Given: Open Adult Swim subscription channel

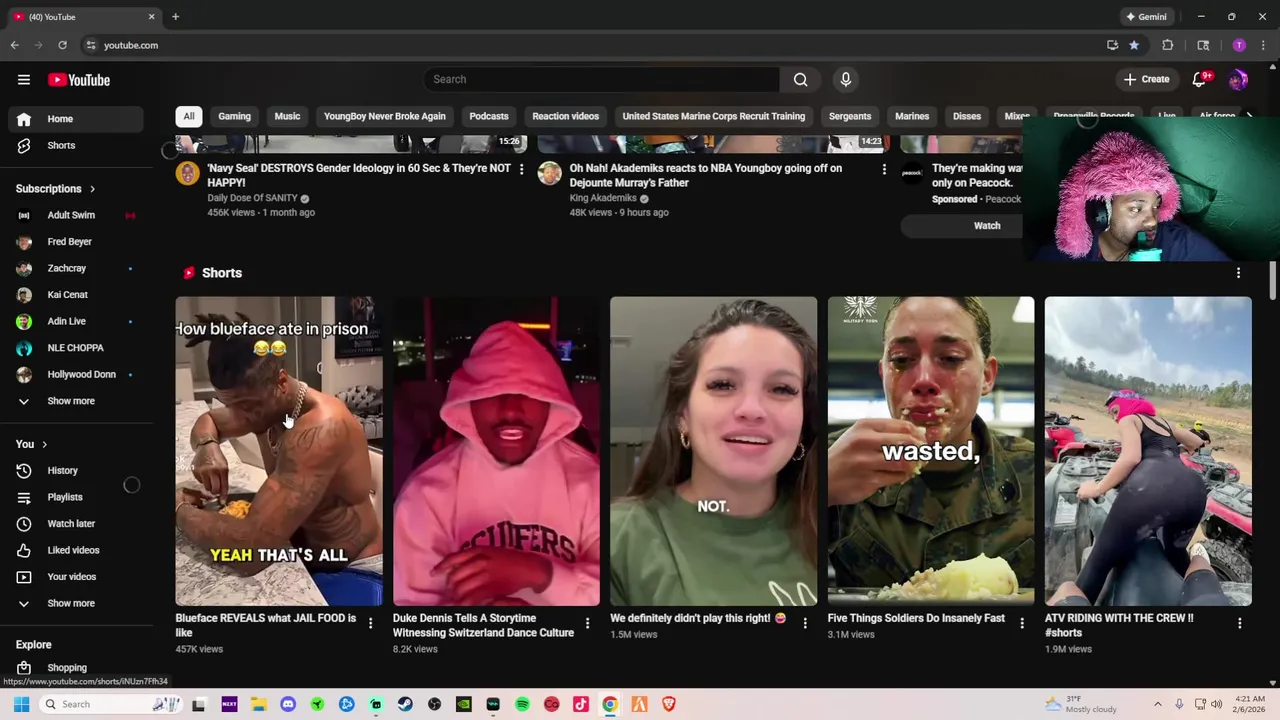Looking at the screenshot, I should [76, 215].
